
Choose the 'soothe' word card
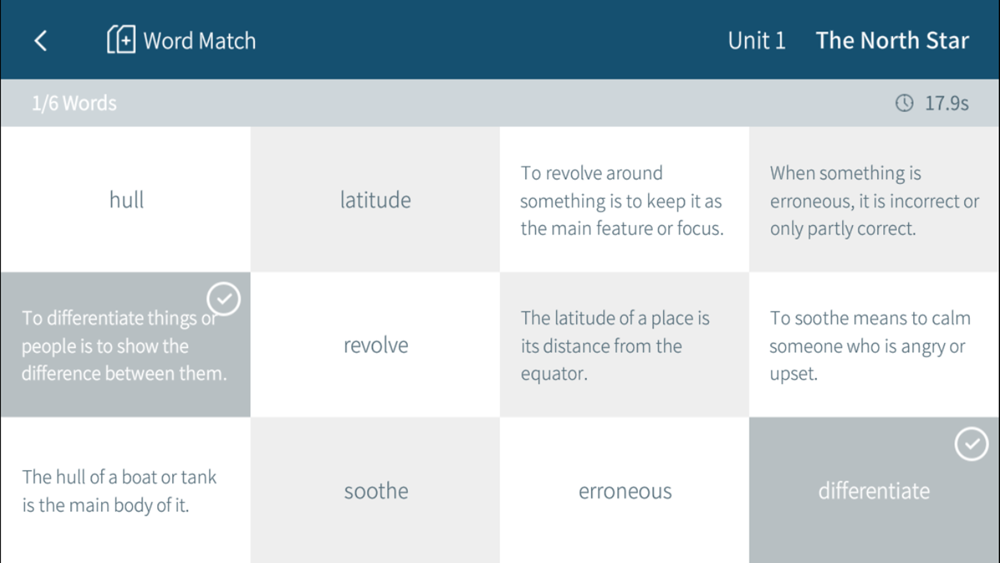tap(375, 491)
